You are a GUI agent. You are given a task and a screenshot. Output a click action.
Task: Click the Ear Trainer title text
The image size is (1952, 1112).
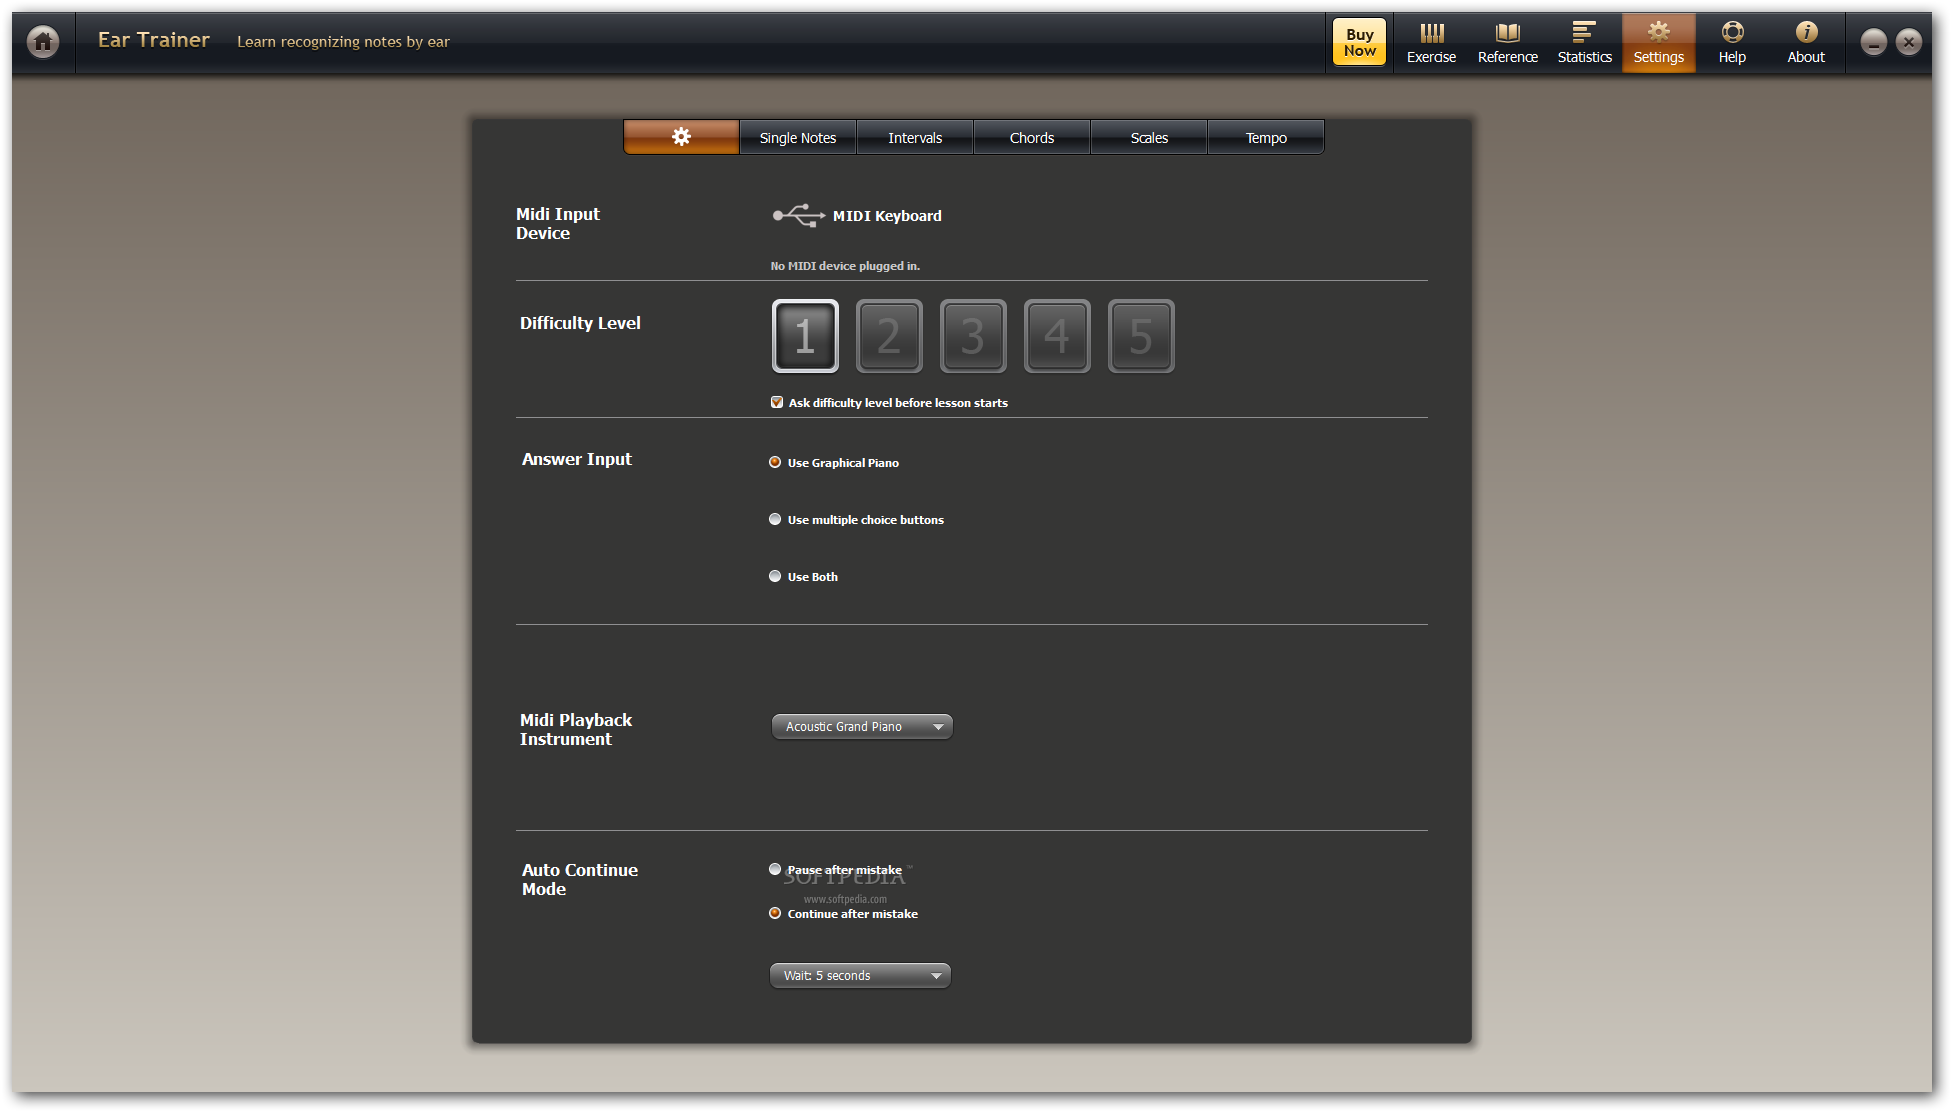[x=154, y=40]
